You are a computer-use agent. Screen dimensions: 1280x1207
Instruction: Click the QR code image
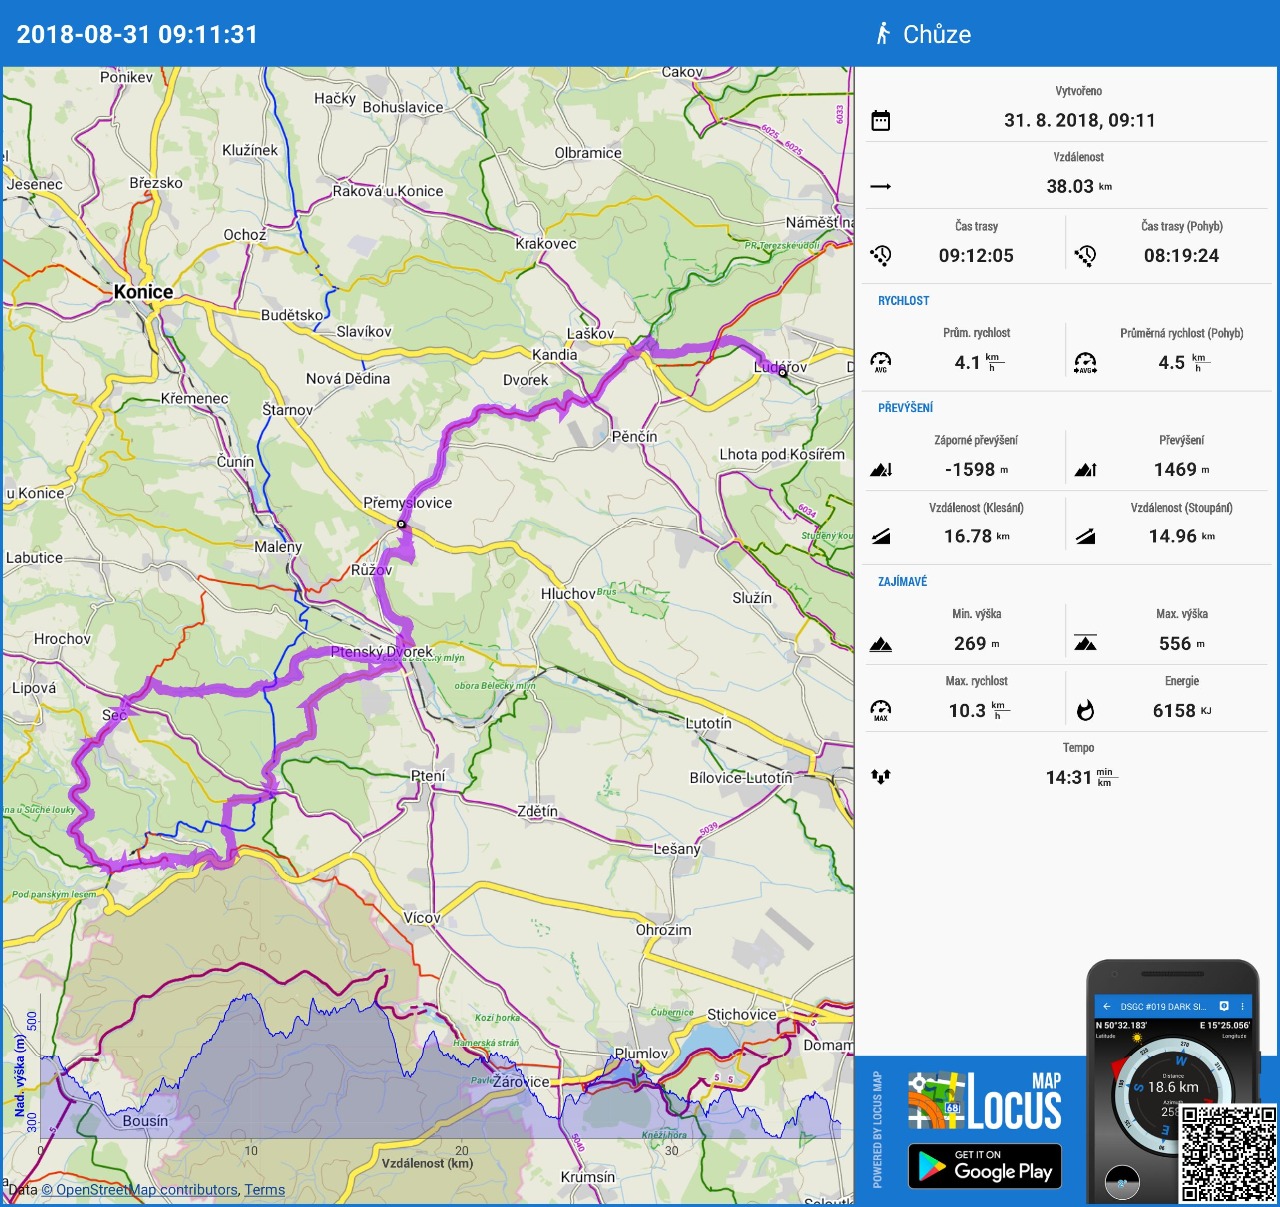click(1228, 1152)
